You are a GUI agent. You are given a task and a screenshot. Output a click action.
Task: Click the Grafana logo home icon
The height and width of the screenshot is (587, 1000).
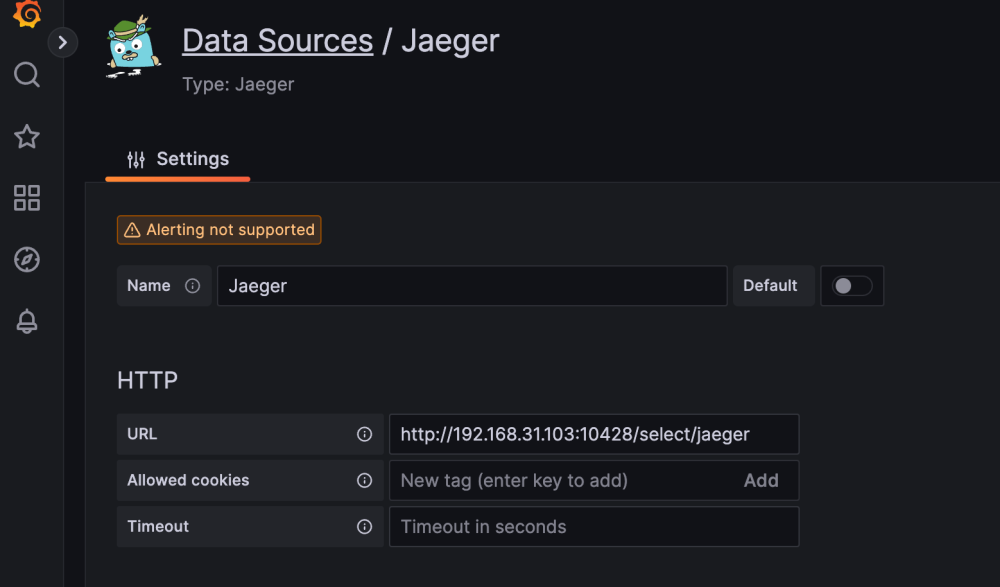pyautogui.click(x=27, y=15)
